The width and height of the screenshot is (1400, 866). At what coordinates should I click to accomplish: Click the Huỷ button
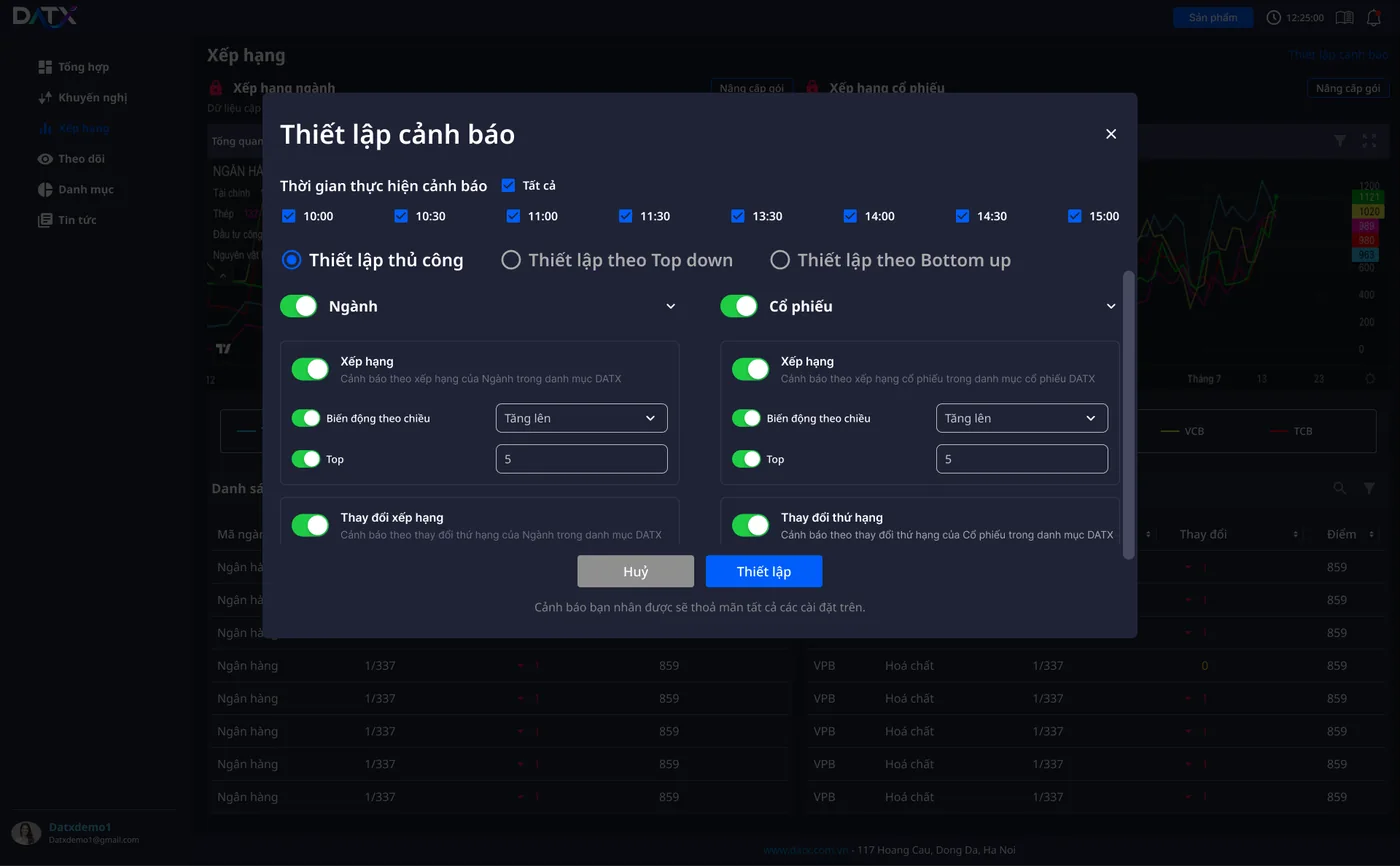click(636, 571)
